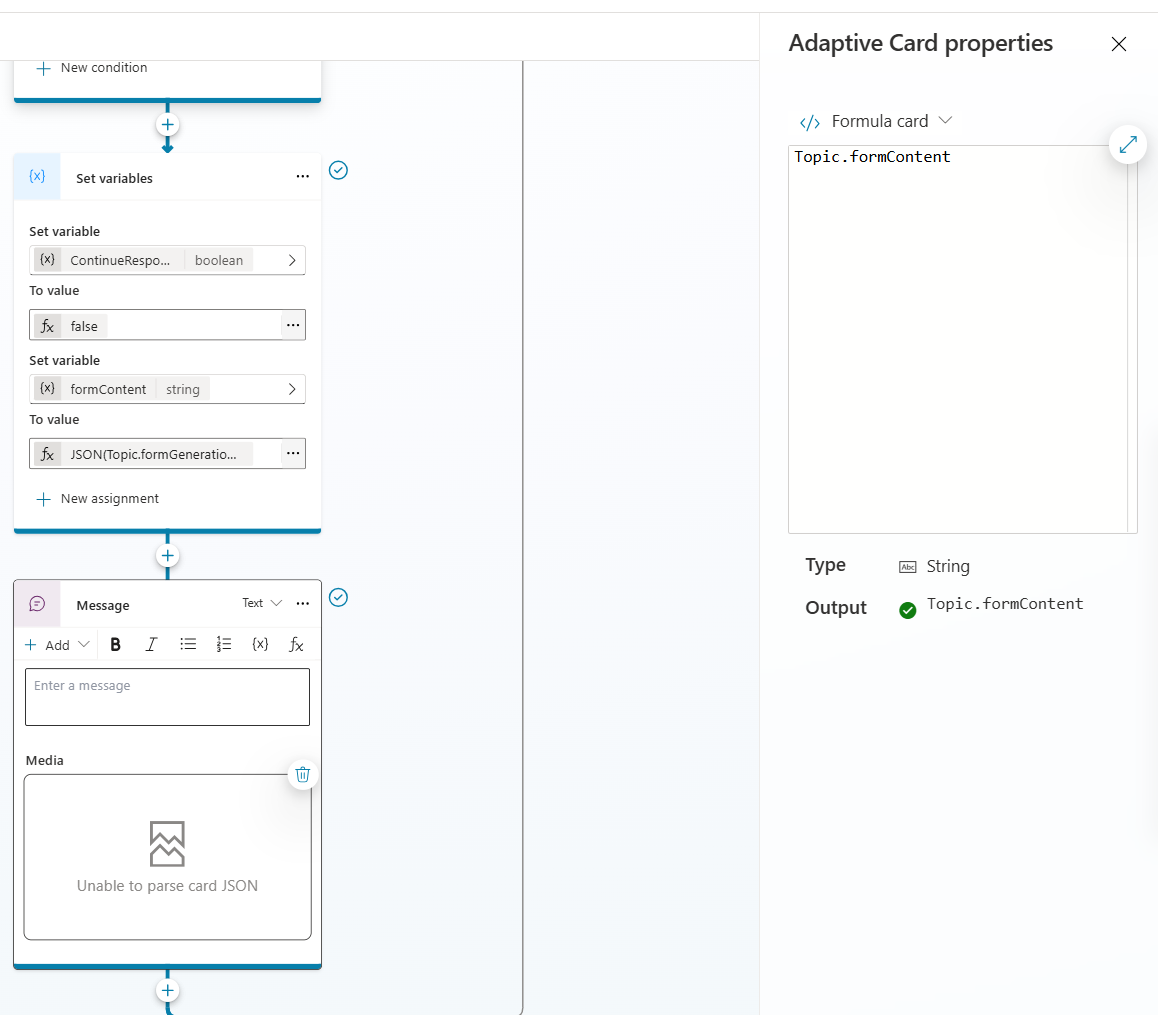Expand the Add dropdown in Message

[x=58, y=645]
